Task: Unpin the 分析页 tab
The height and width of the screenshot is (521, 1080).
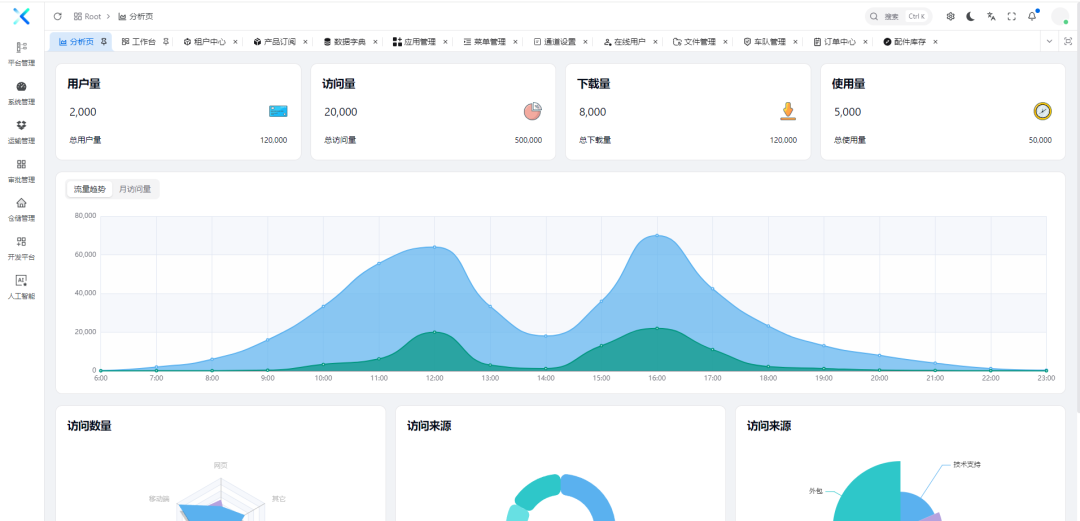Action: 104,41
